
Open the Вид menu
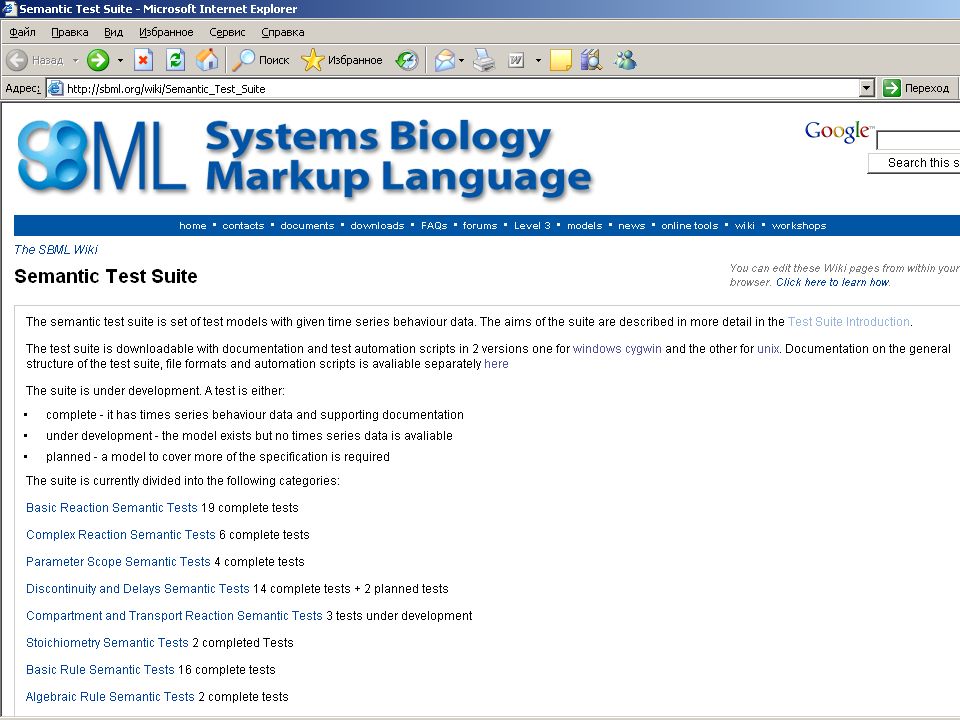[113, 32]
